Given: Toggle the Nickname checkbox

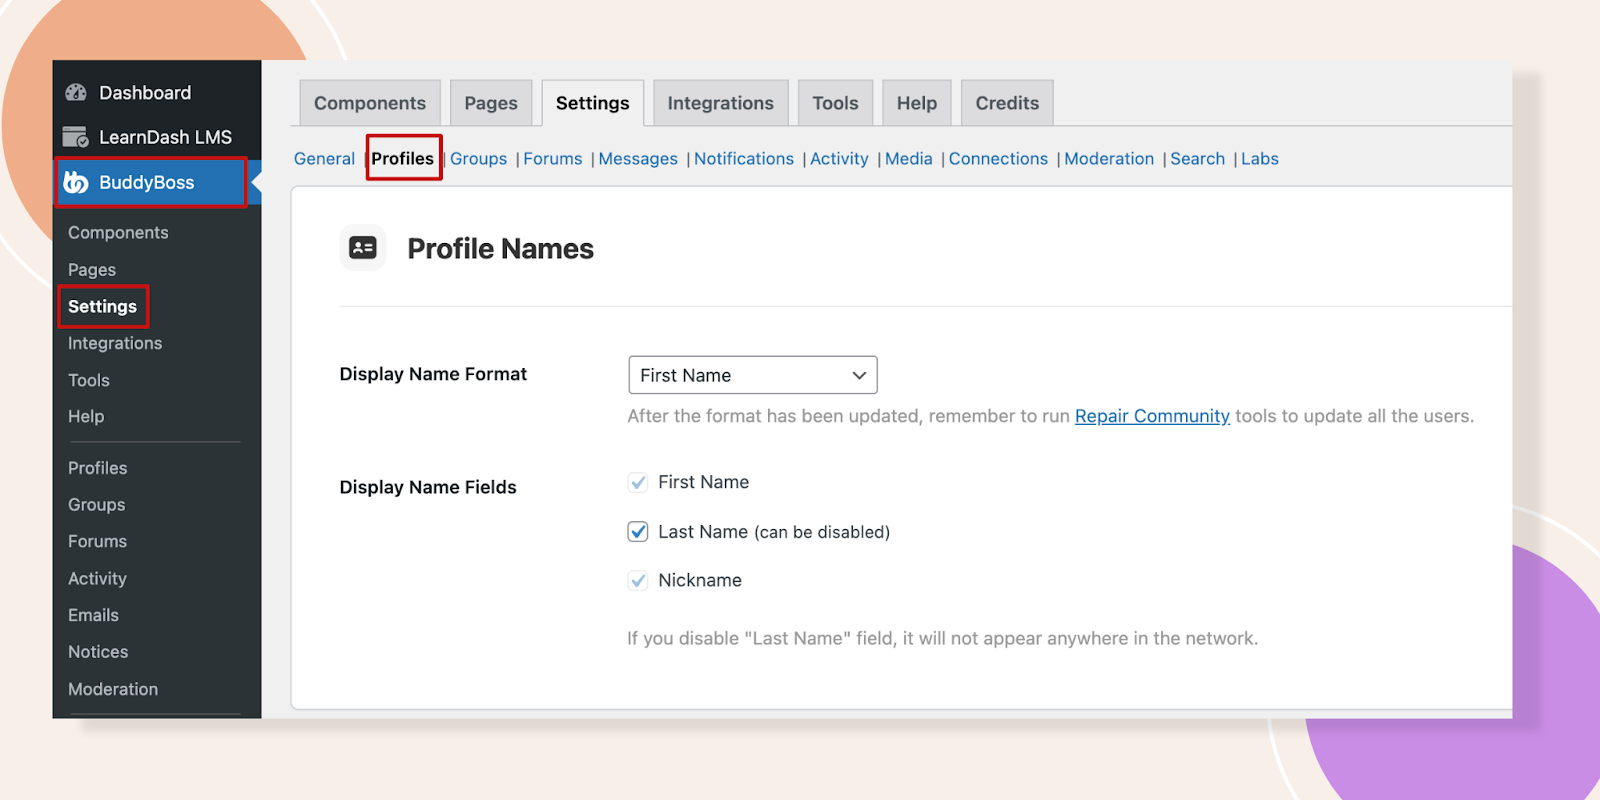Looking at the screenshot, I should [638, 581].
